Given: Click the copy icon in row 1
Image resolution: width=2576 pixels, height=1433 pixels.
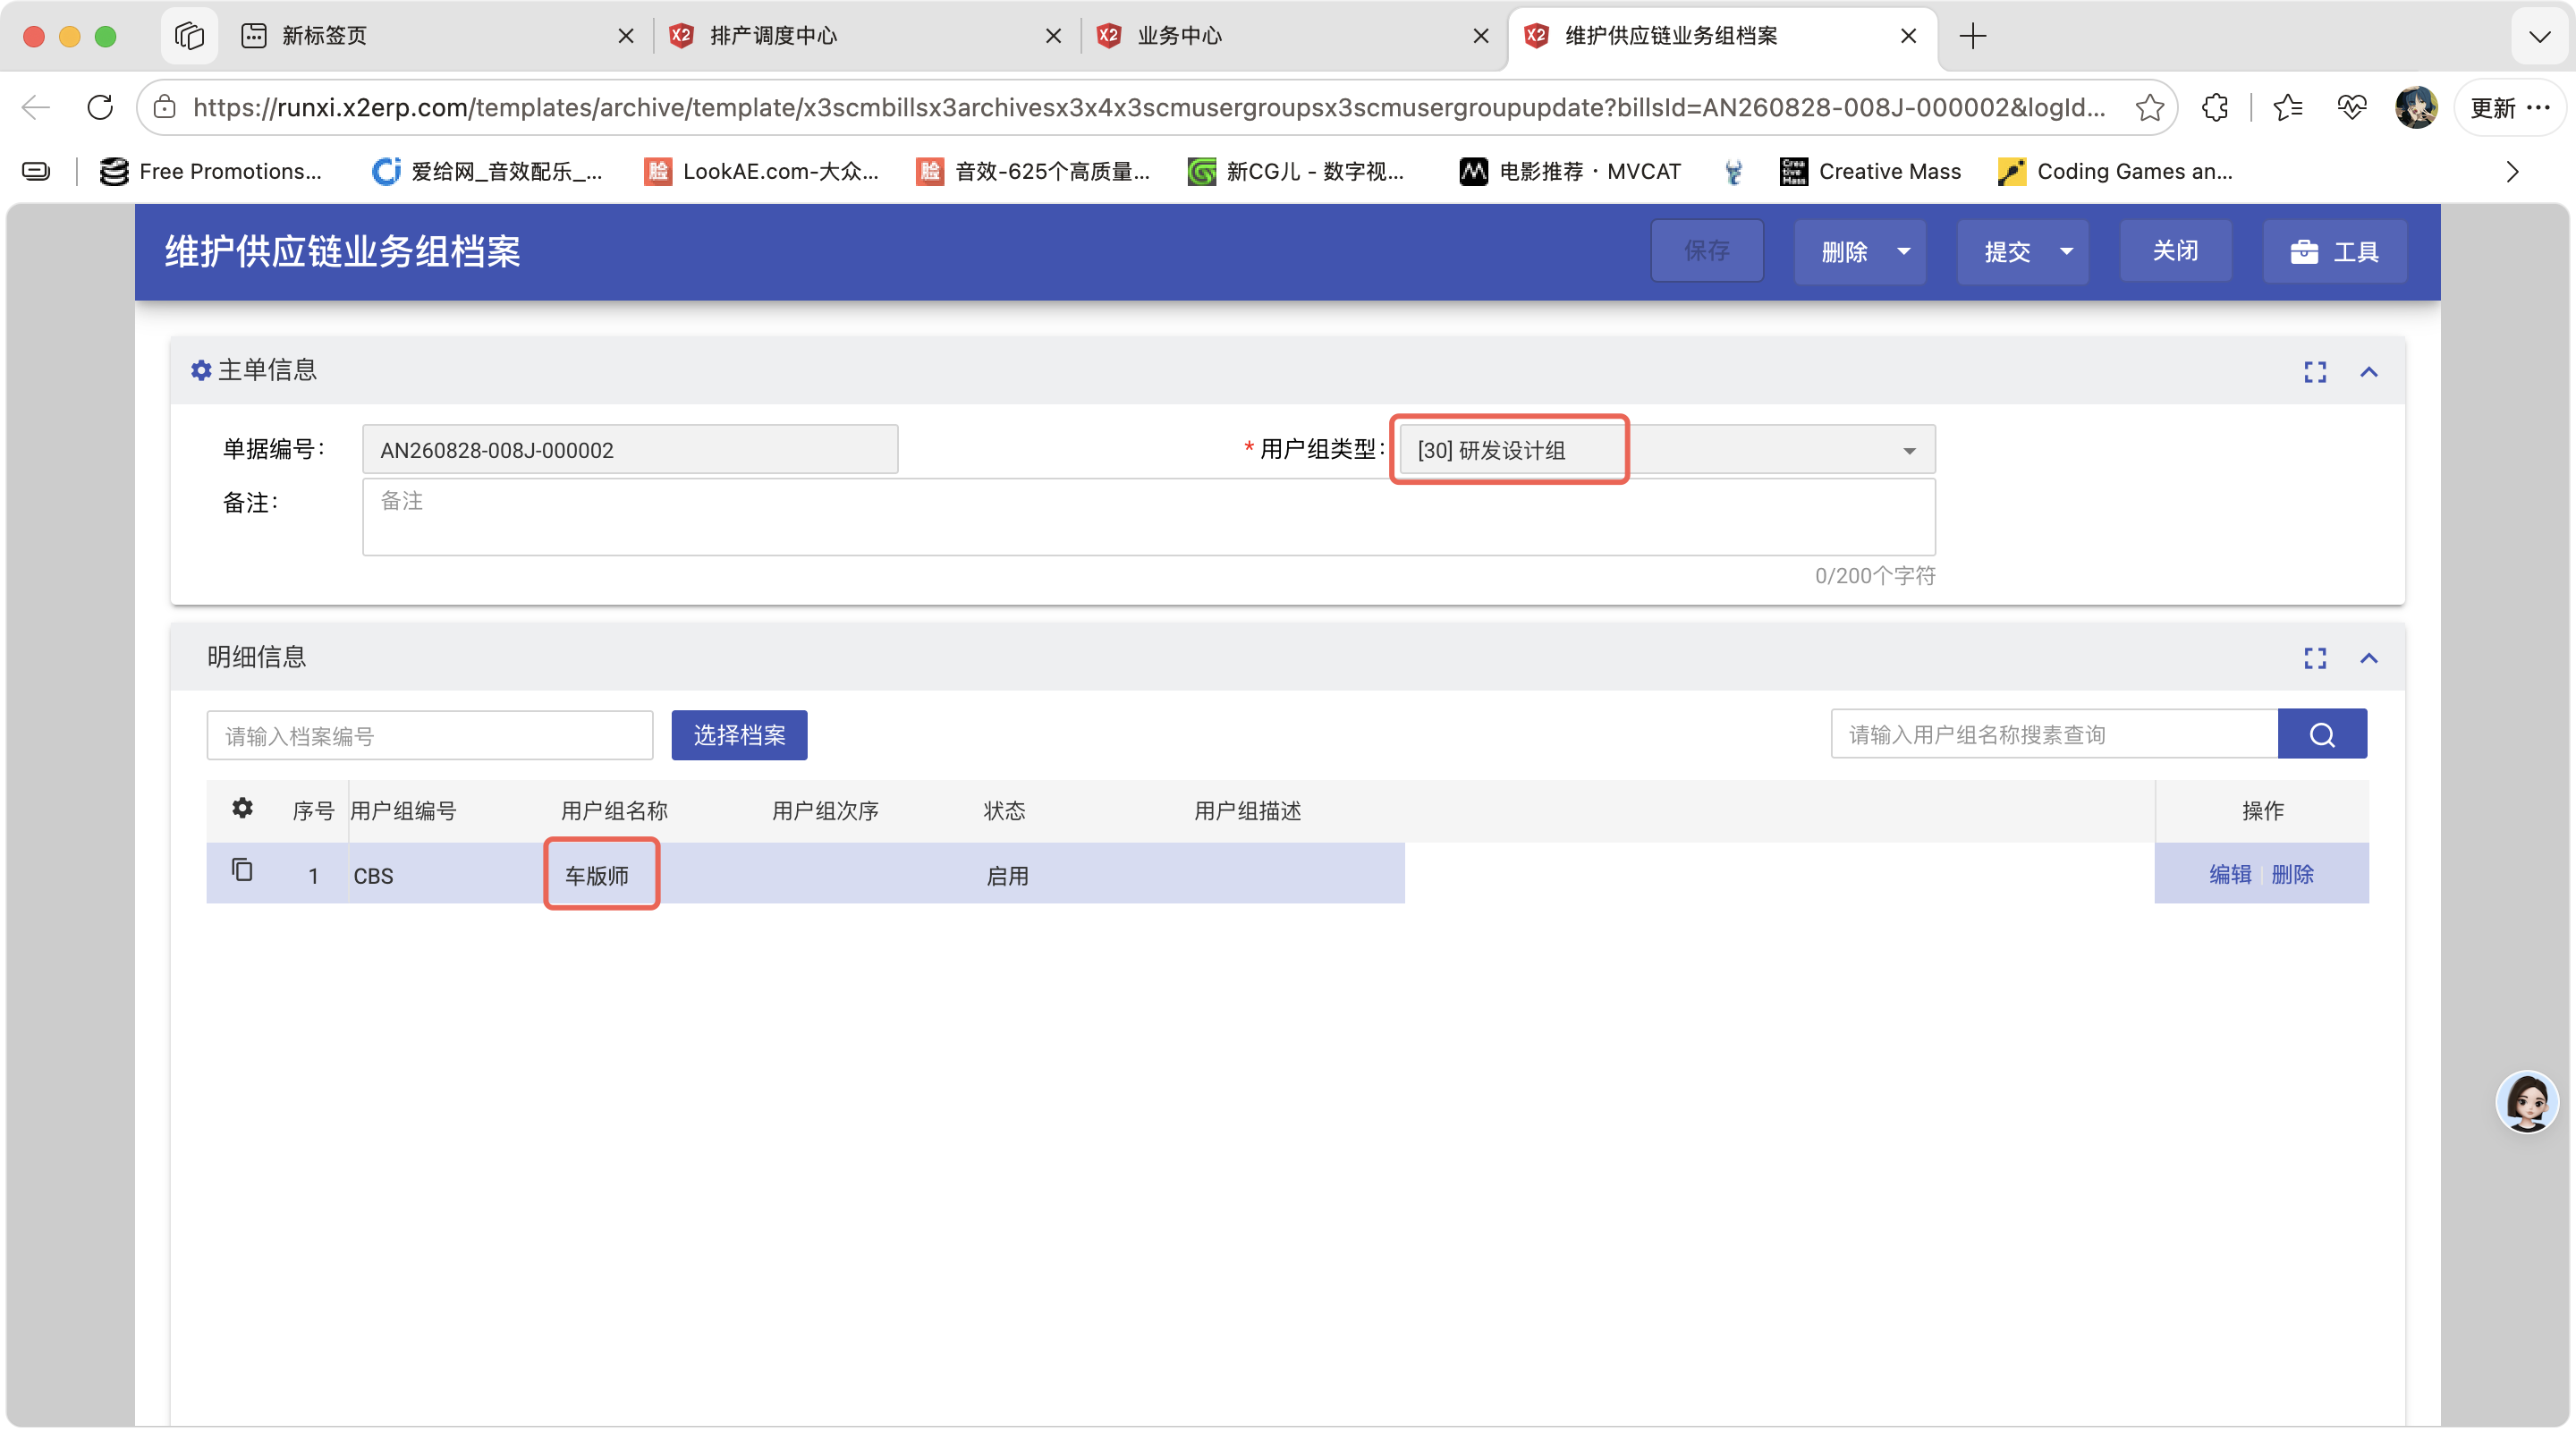Looking at the screenshot, I should point(242,870).
